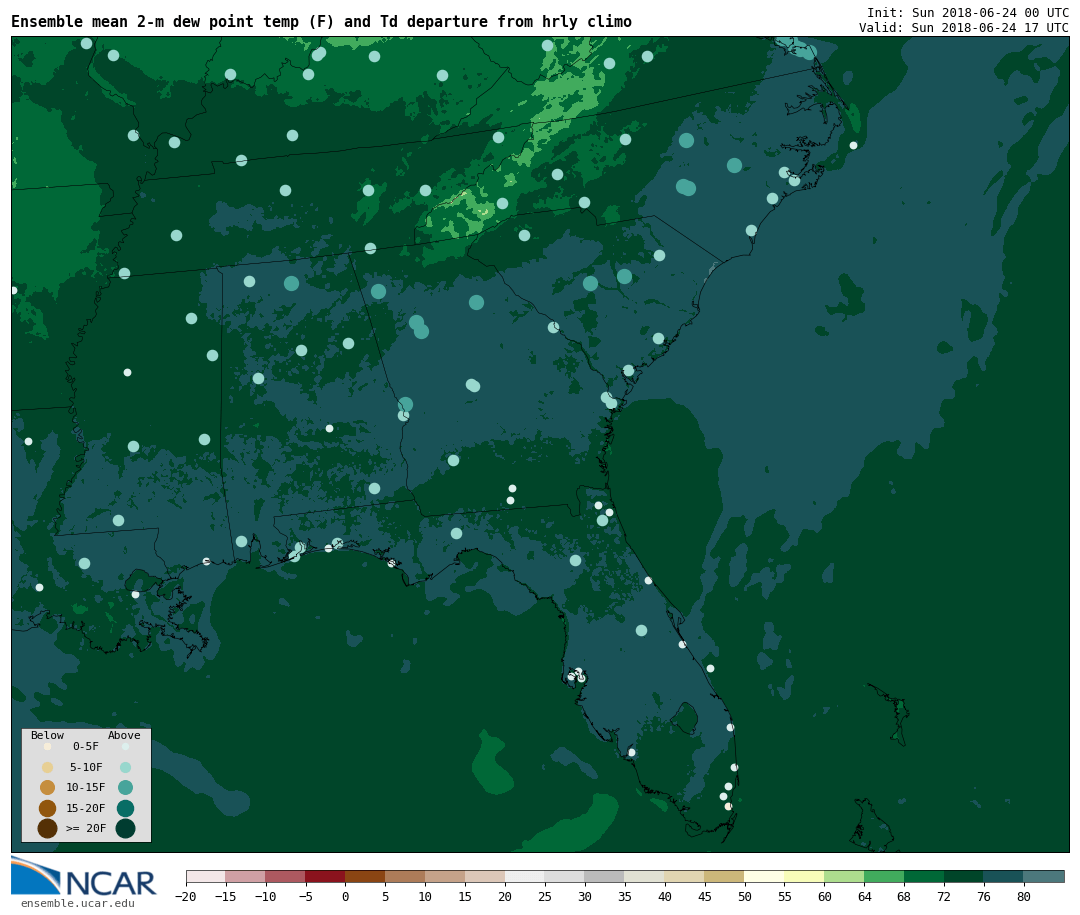Image resolution: width=1080 pixels, height=915 pixels.
Task: Click the '10-15F' legend label
Action: (86, 788)
